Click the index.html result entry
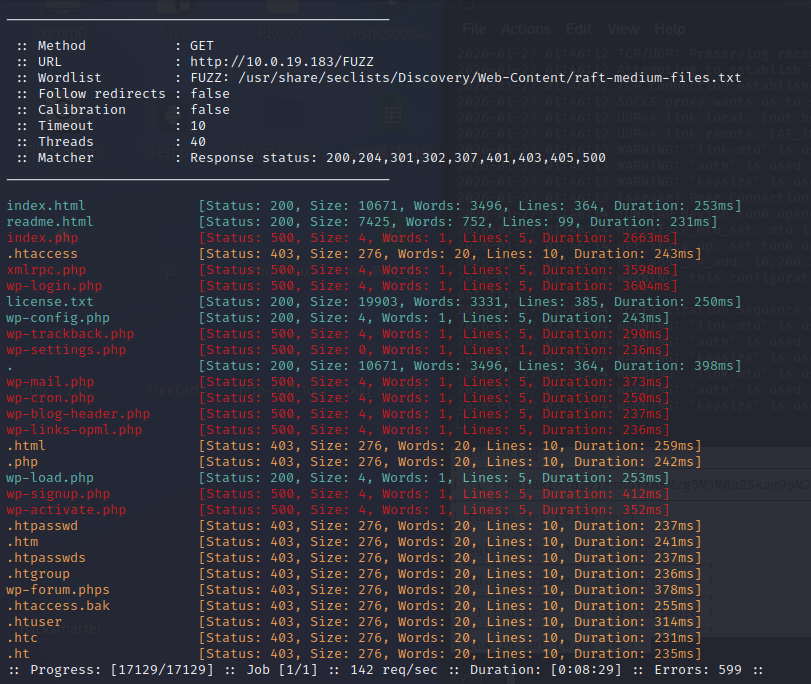The width and height of the screenshot is (811, 684). point(46,206)
